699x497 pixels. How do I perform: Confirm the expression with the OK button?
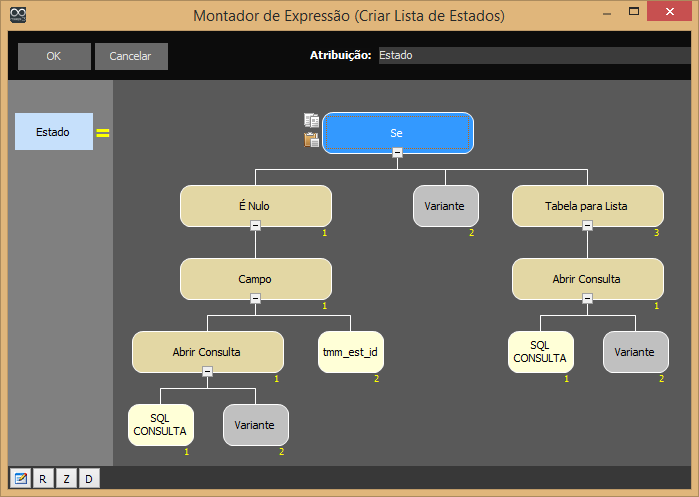click(x=54, y=56)
